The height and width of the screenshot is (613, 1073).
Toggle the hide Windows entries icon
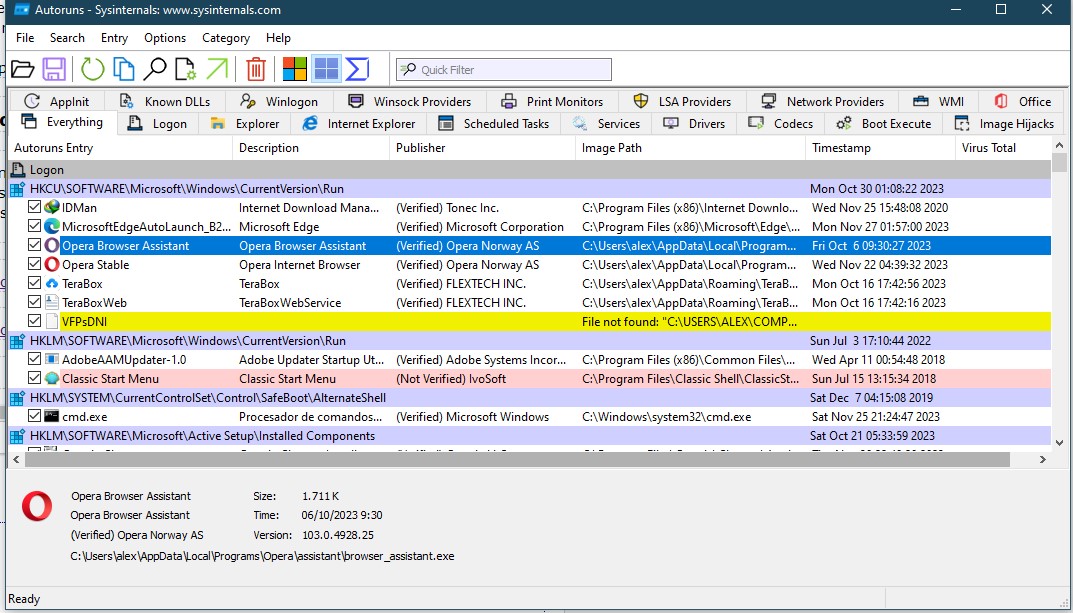(x=326, y=69)
